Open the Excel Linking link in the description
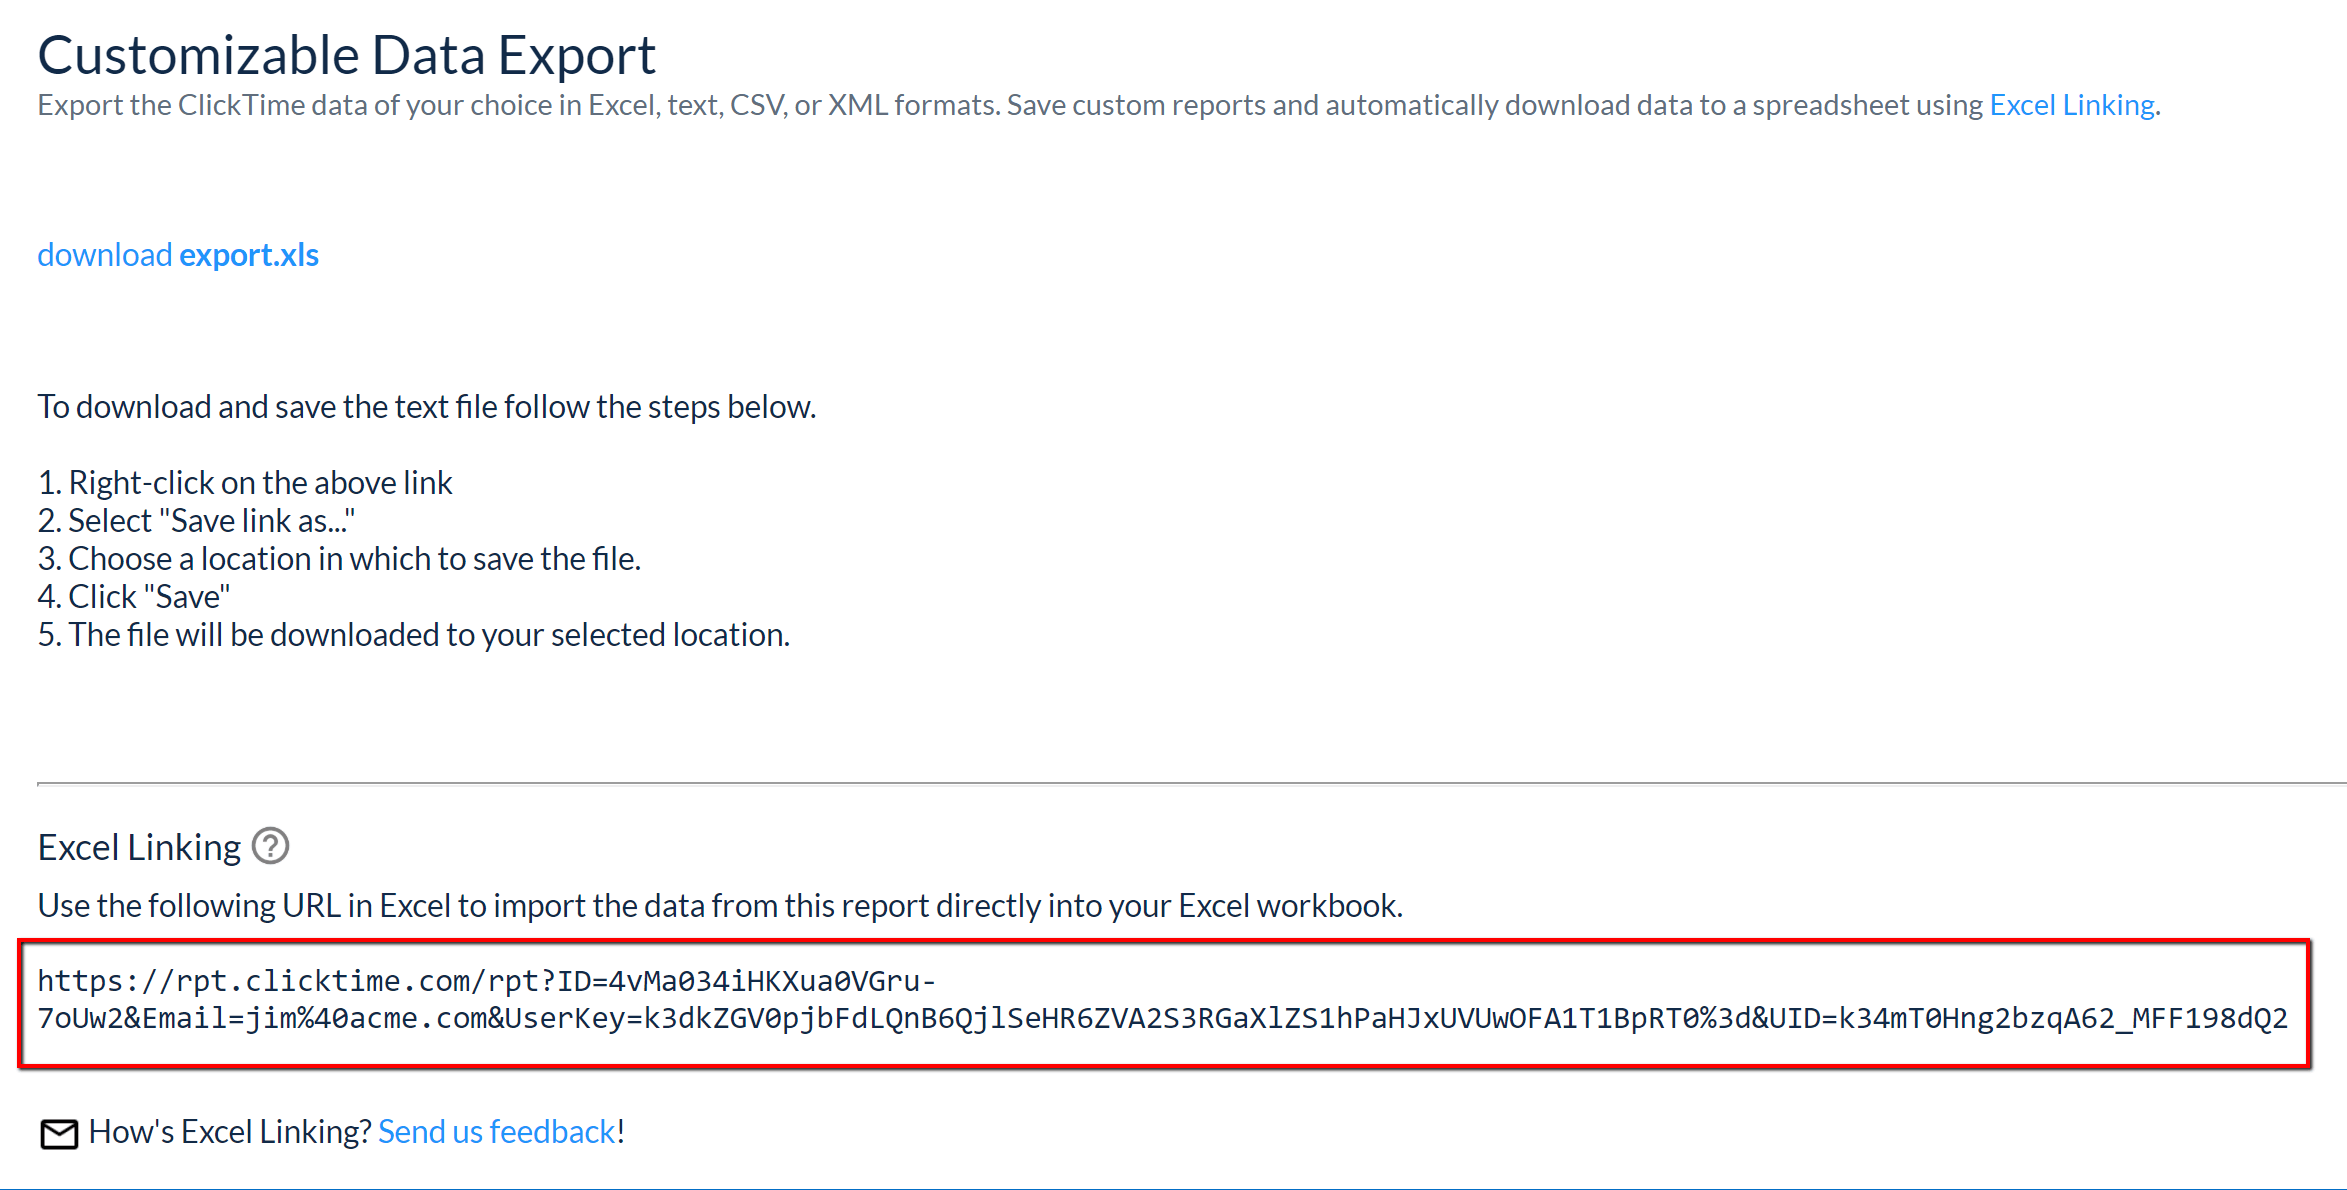 click(2072, 105)
